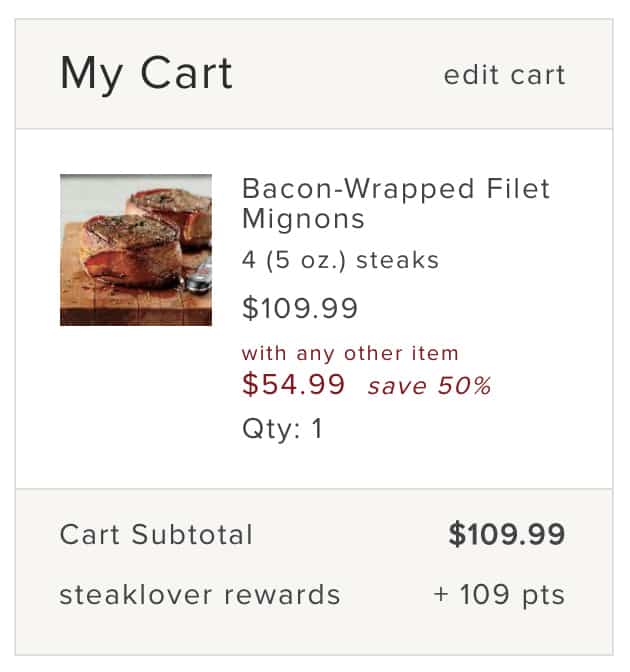The image size is (630, 672).
Task: Click the pts text in rewards row
Action: coord(544,596)
